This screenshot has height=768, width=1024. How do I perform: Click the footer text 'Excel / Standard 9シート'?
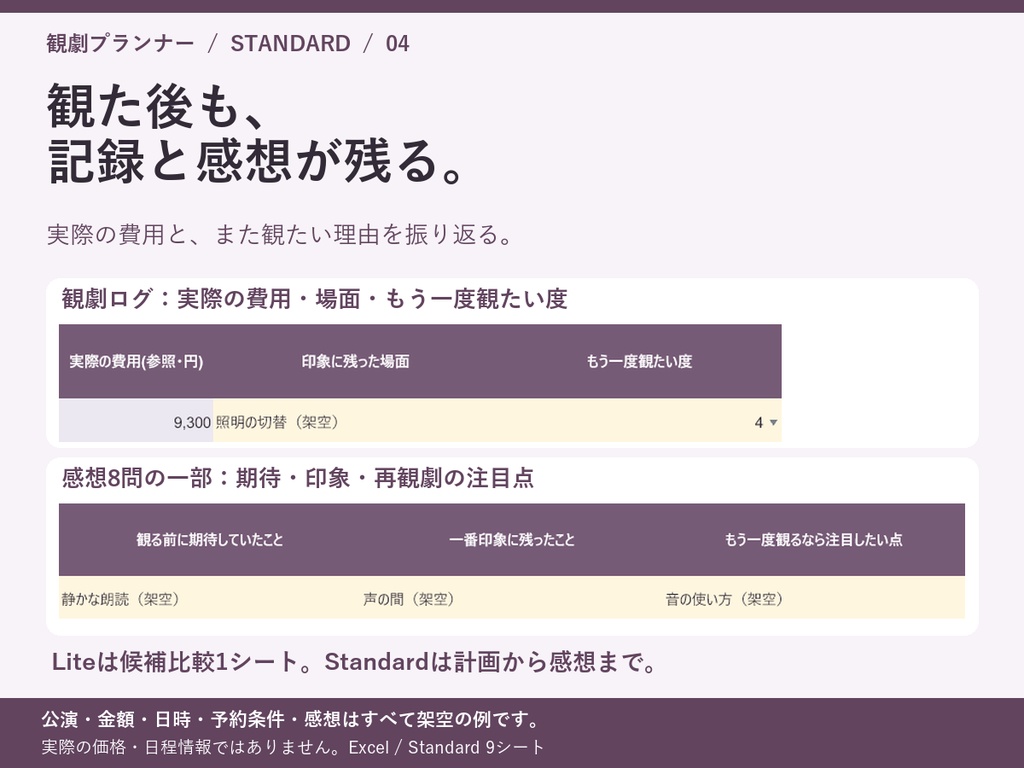tap(446, 747)
